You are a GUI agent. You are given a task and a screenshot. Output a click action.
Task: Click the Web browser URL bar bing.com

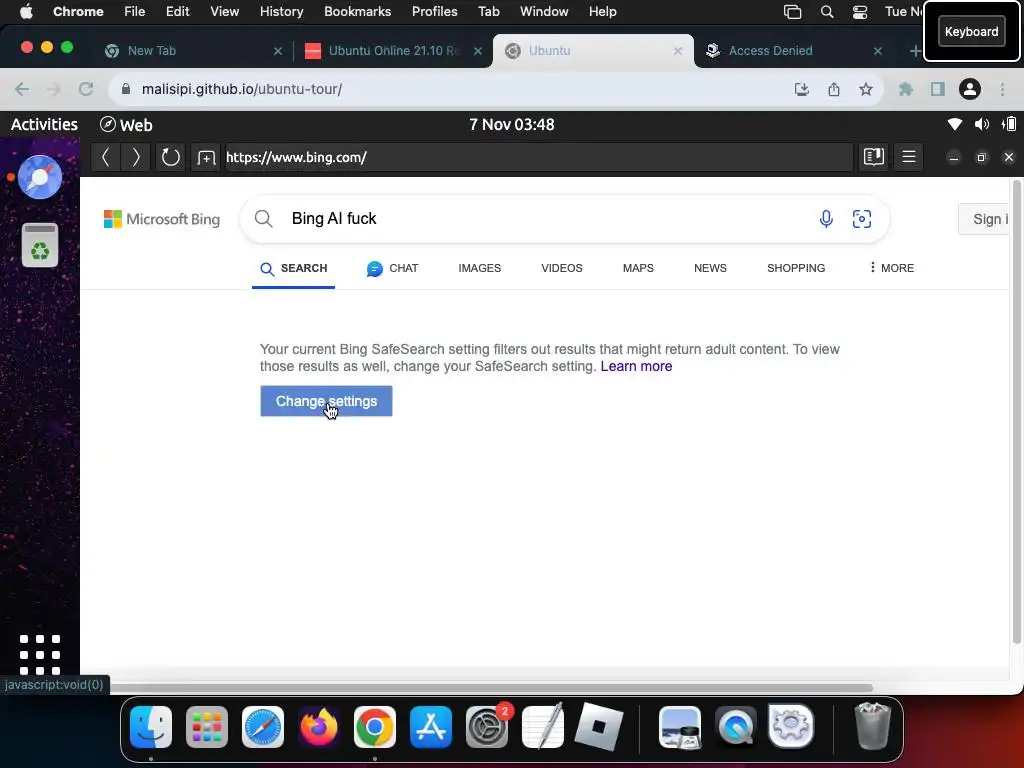[539, 157]
